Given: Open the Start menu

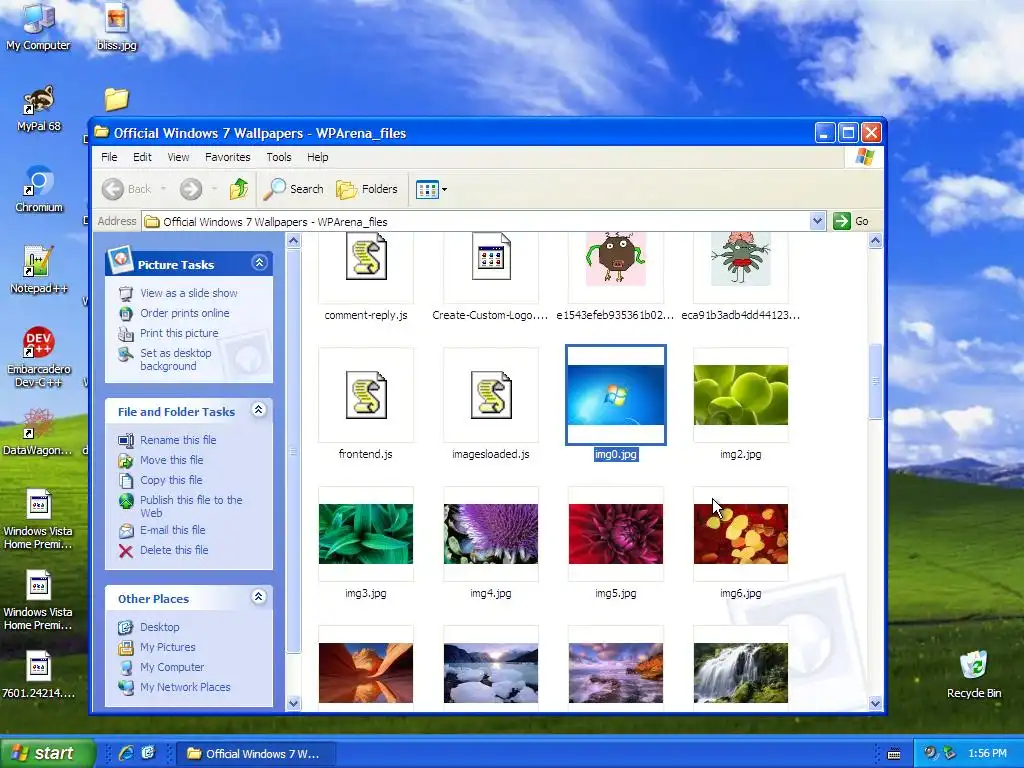Looking at the screenshot, I should point(47,753).
